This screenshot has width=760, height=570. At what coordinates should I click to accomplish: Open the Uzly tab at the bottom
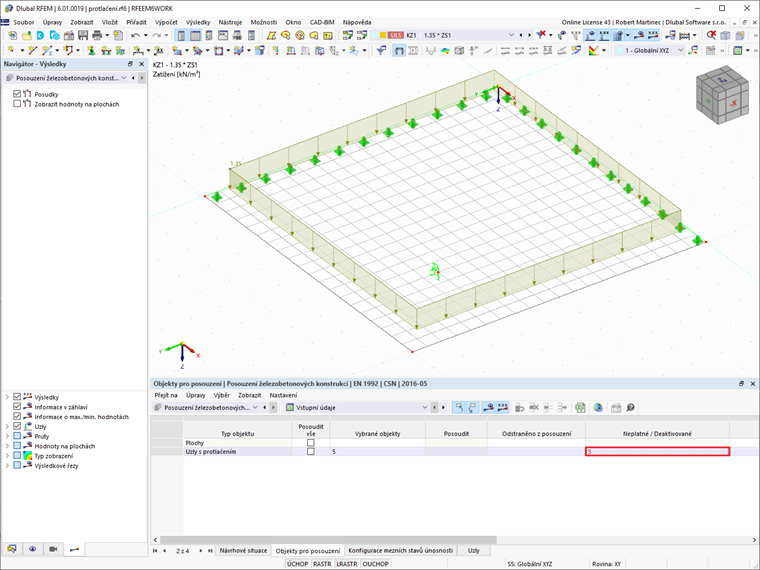click(x=474, y=551)
